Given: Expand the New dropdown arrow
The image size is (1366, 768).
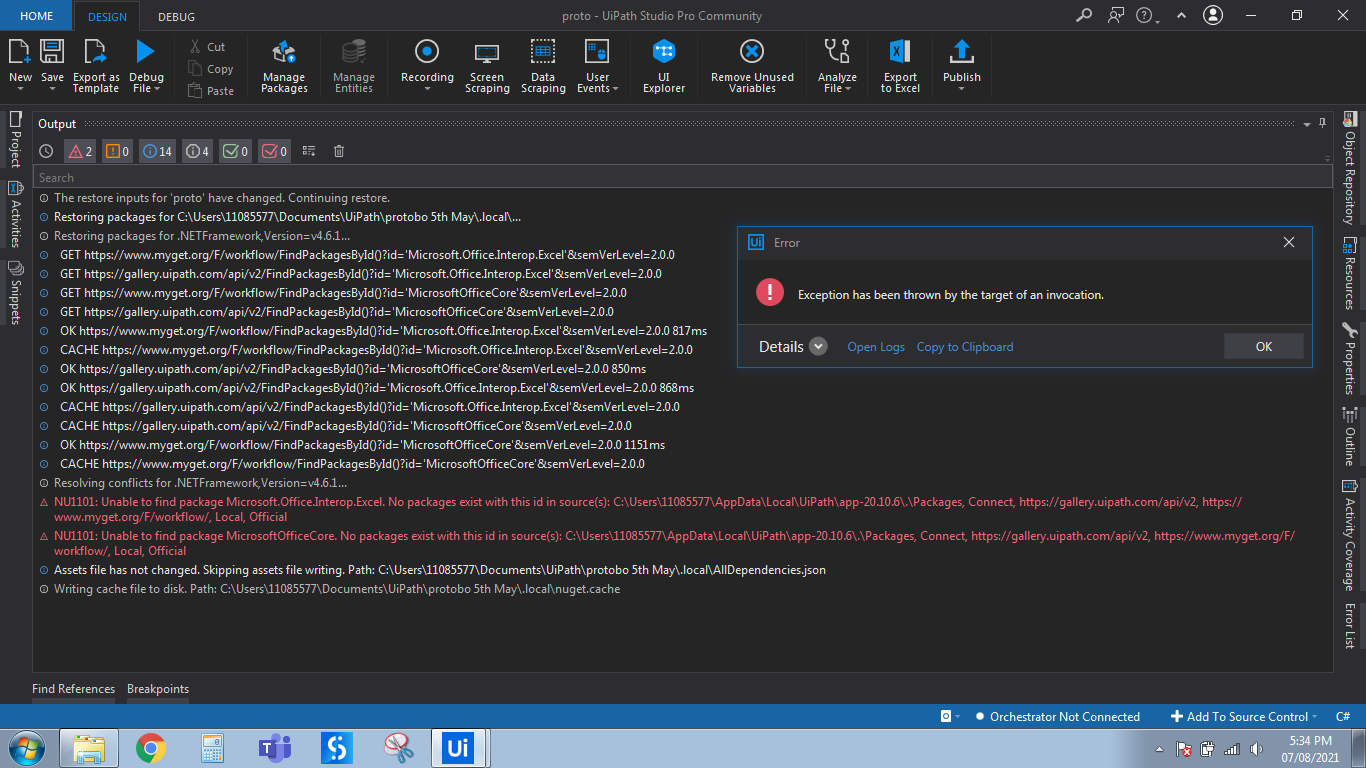Looking at the screenshot, I should pyautogui.click(x=20, y=89).
